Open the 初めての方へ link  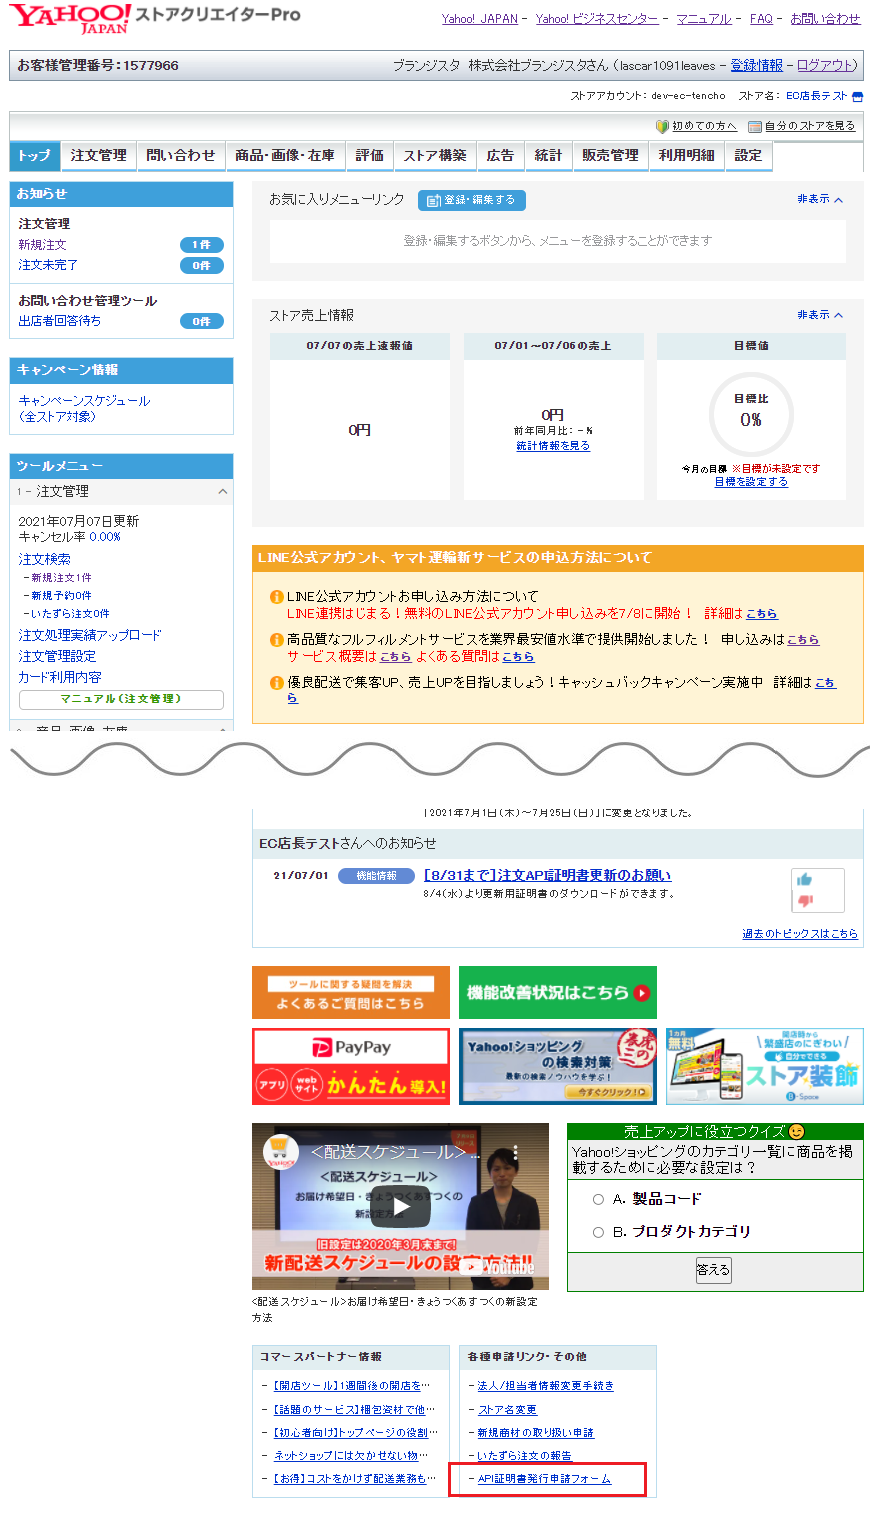click(x=704, y=126)
